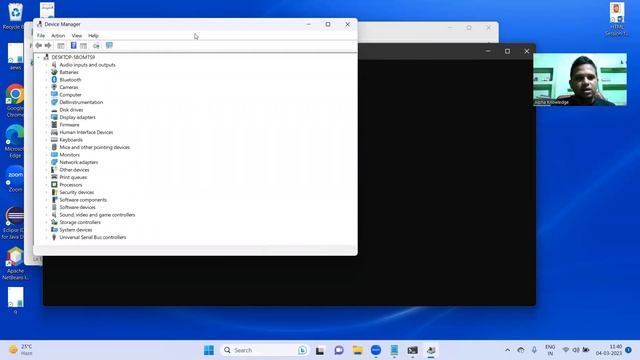Click the volume icon in the system tray
The height and width of the screenshot is (360, 640).
pos(576,350)
